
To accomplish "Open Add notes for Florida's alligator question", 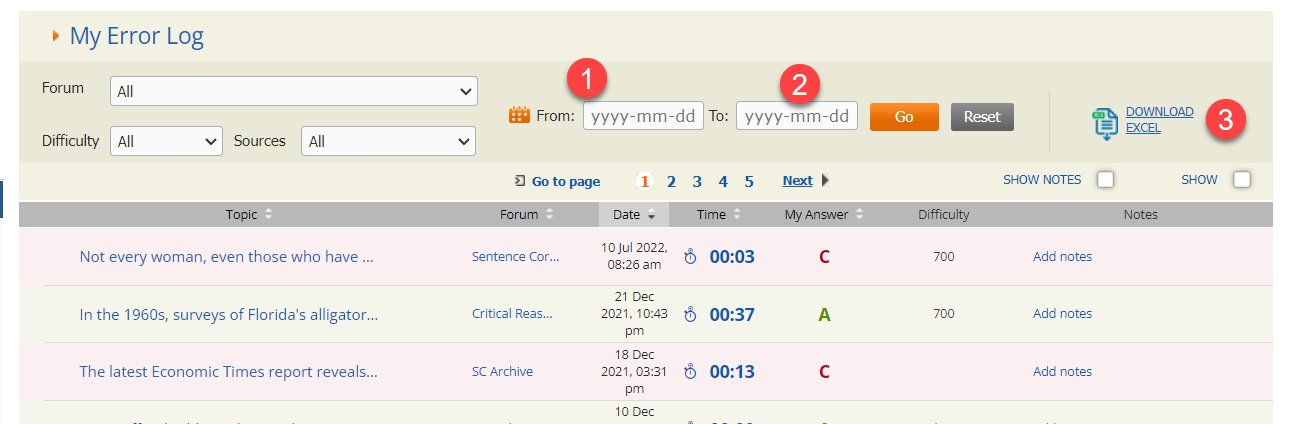I will tap(1062, 314).
